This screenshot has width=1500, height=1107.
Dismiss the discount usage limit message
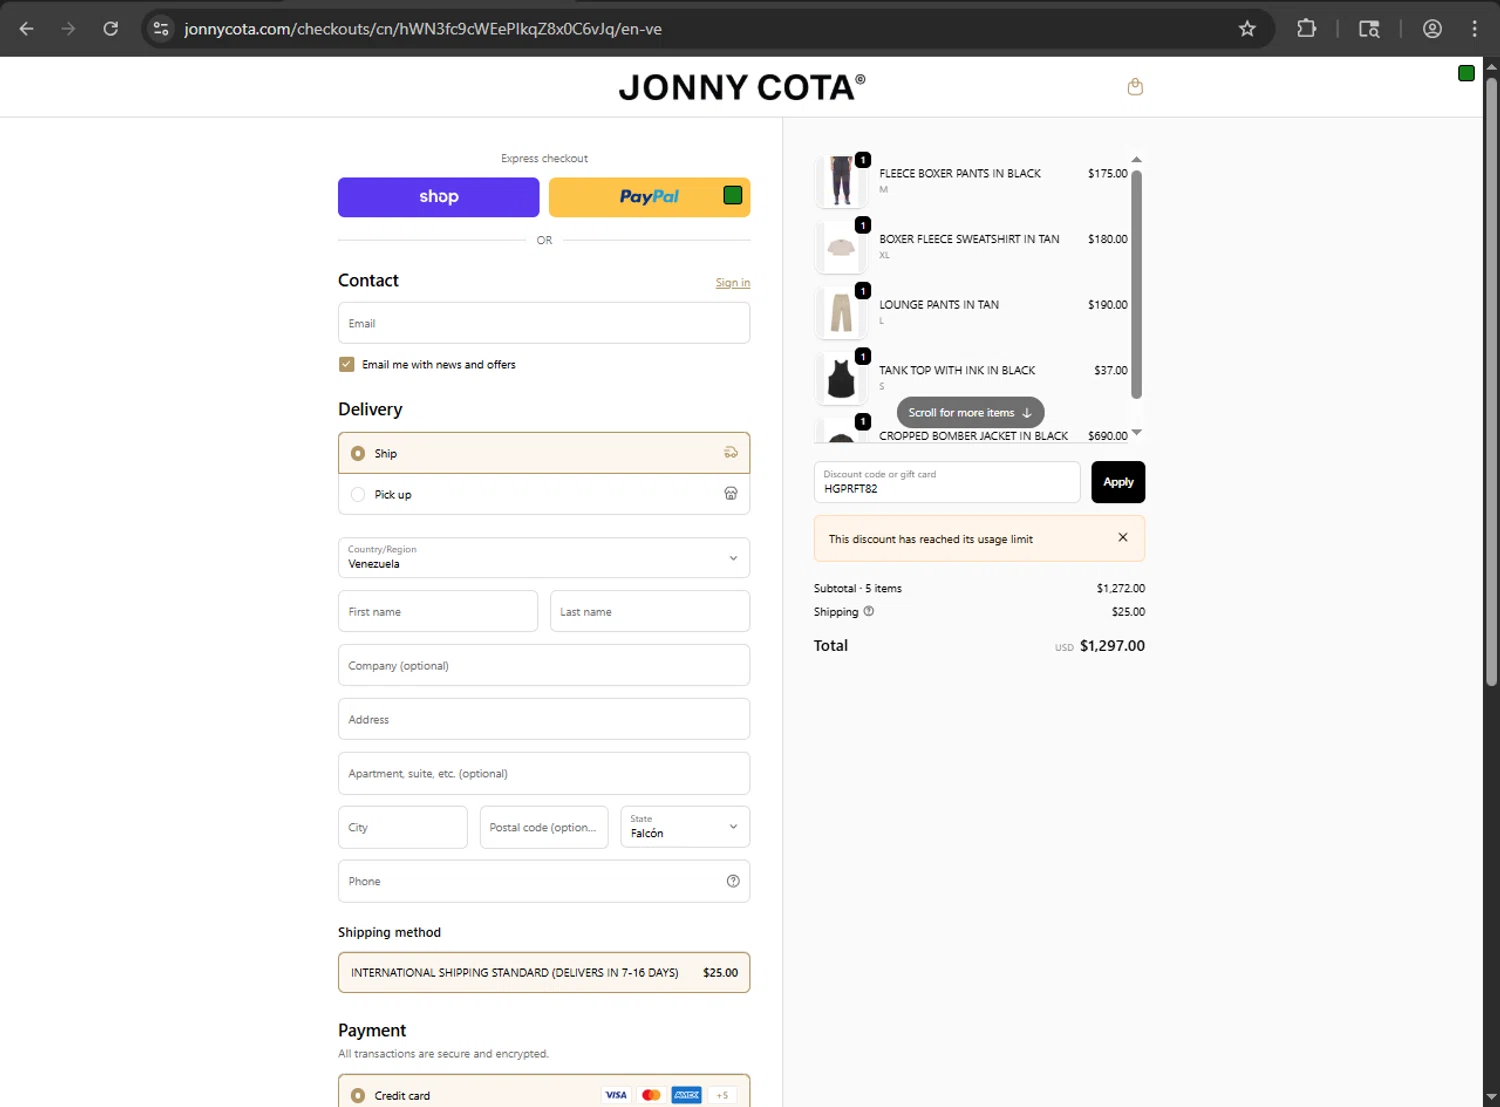[x=1123, y=538]
